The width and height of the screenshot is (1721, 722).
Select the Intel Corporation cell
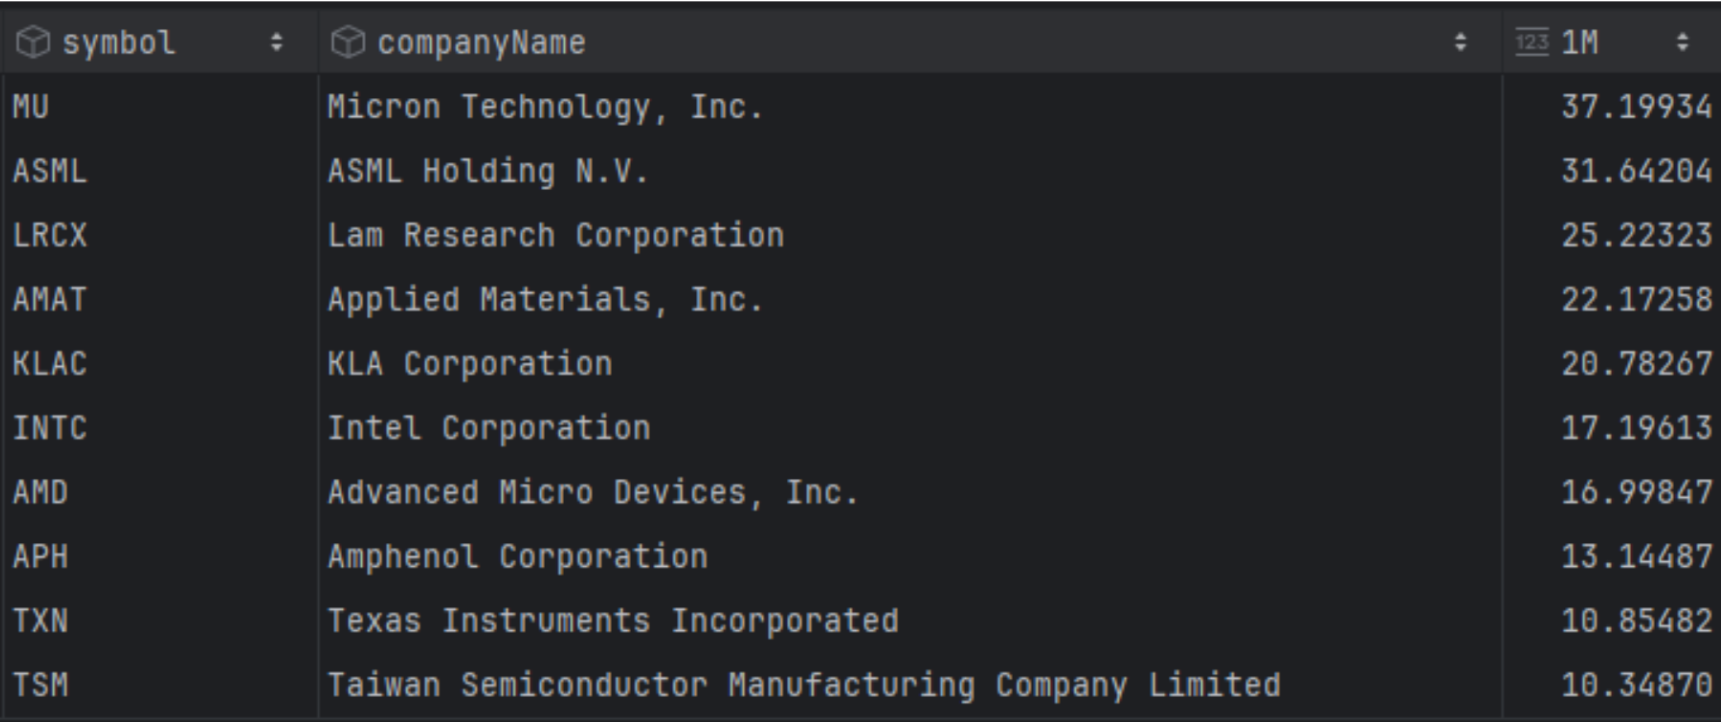point(489,428)
